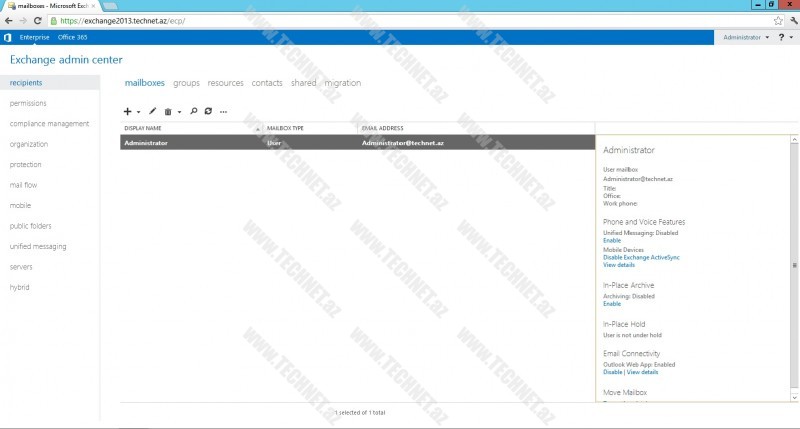Click the edit pencil icon
The width and height of the screenshot is (800, 429).
[152, 111]
